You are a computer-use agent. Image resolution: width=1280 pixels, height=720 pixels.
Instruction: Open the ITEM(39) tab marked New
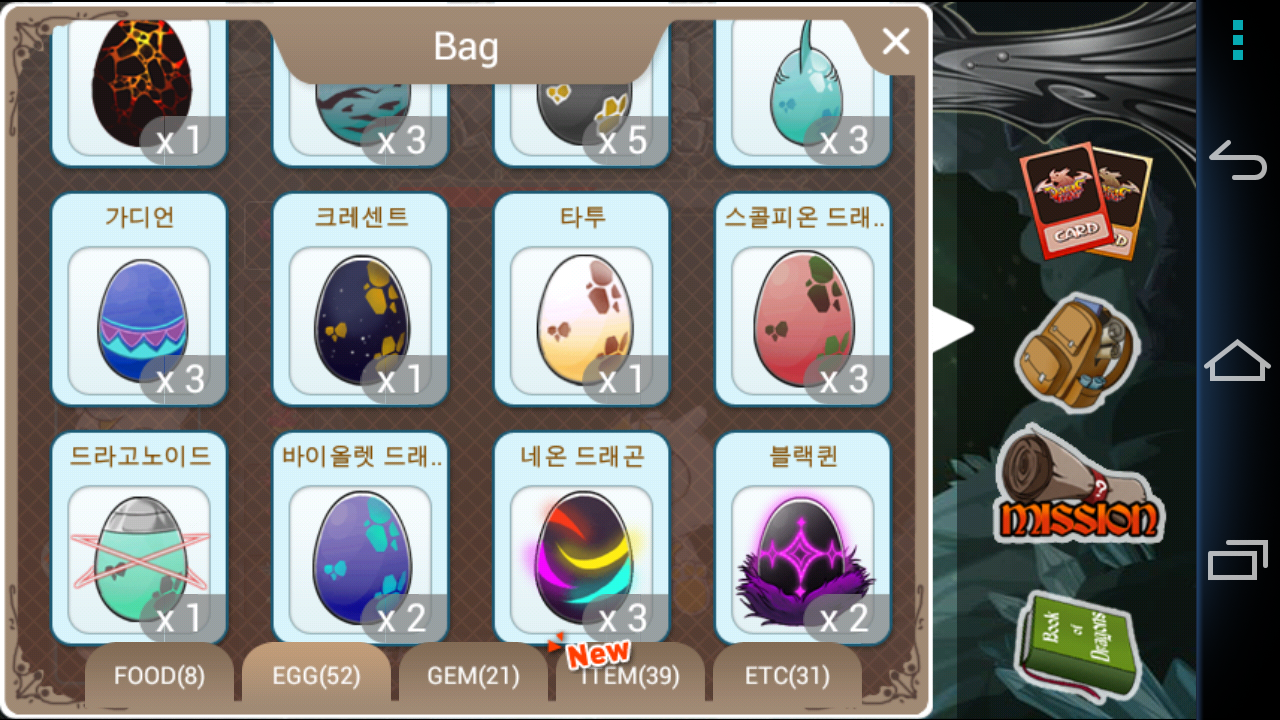pos(630,676)
